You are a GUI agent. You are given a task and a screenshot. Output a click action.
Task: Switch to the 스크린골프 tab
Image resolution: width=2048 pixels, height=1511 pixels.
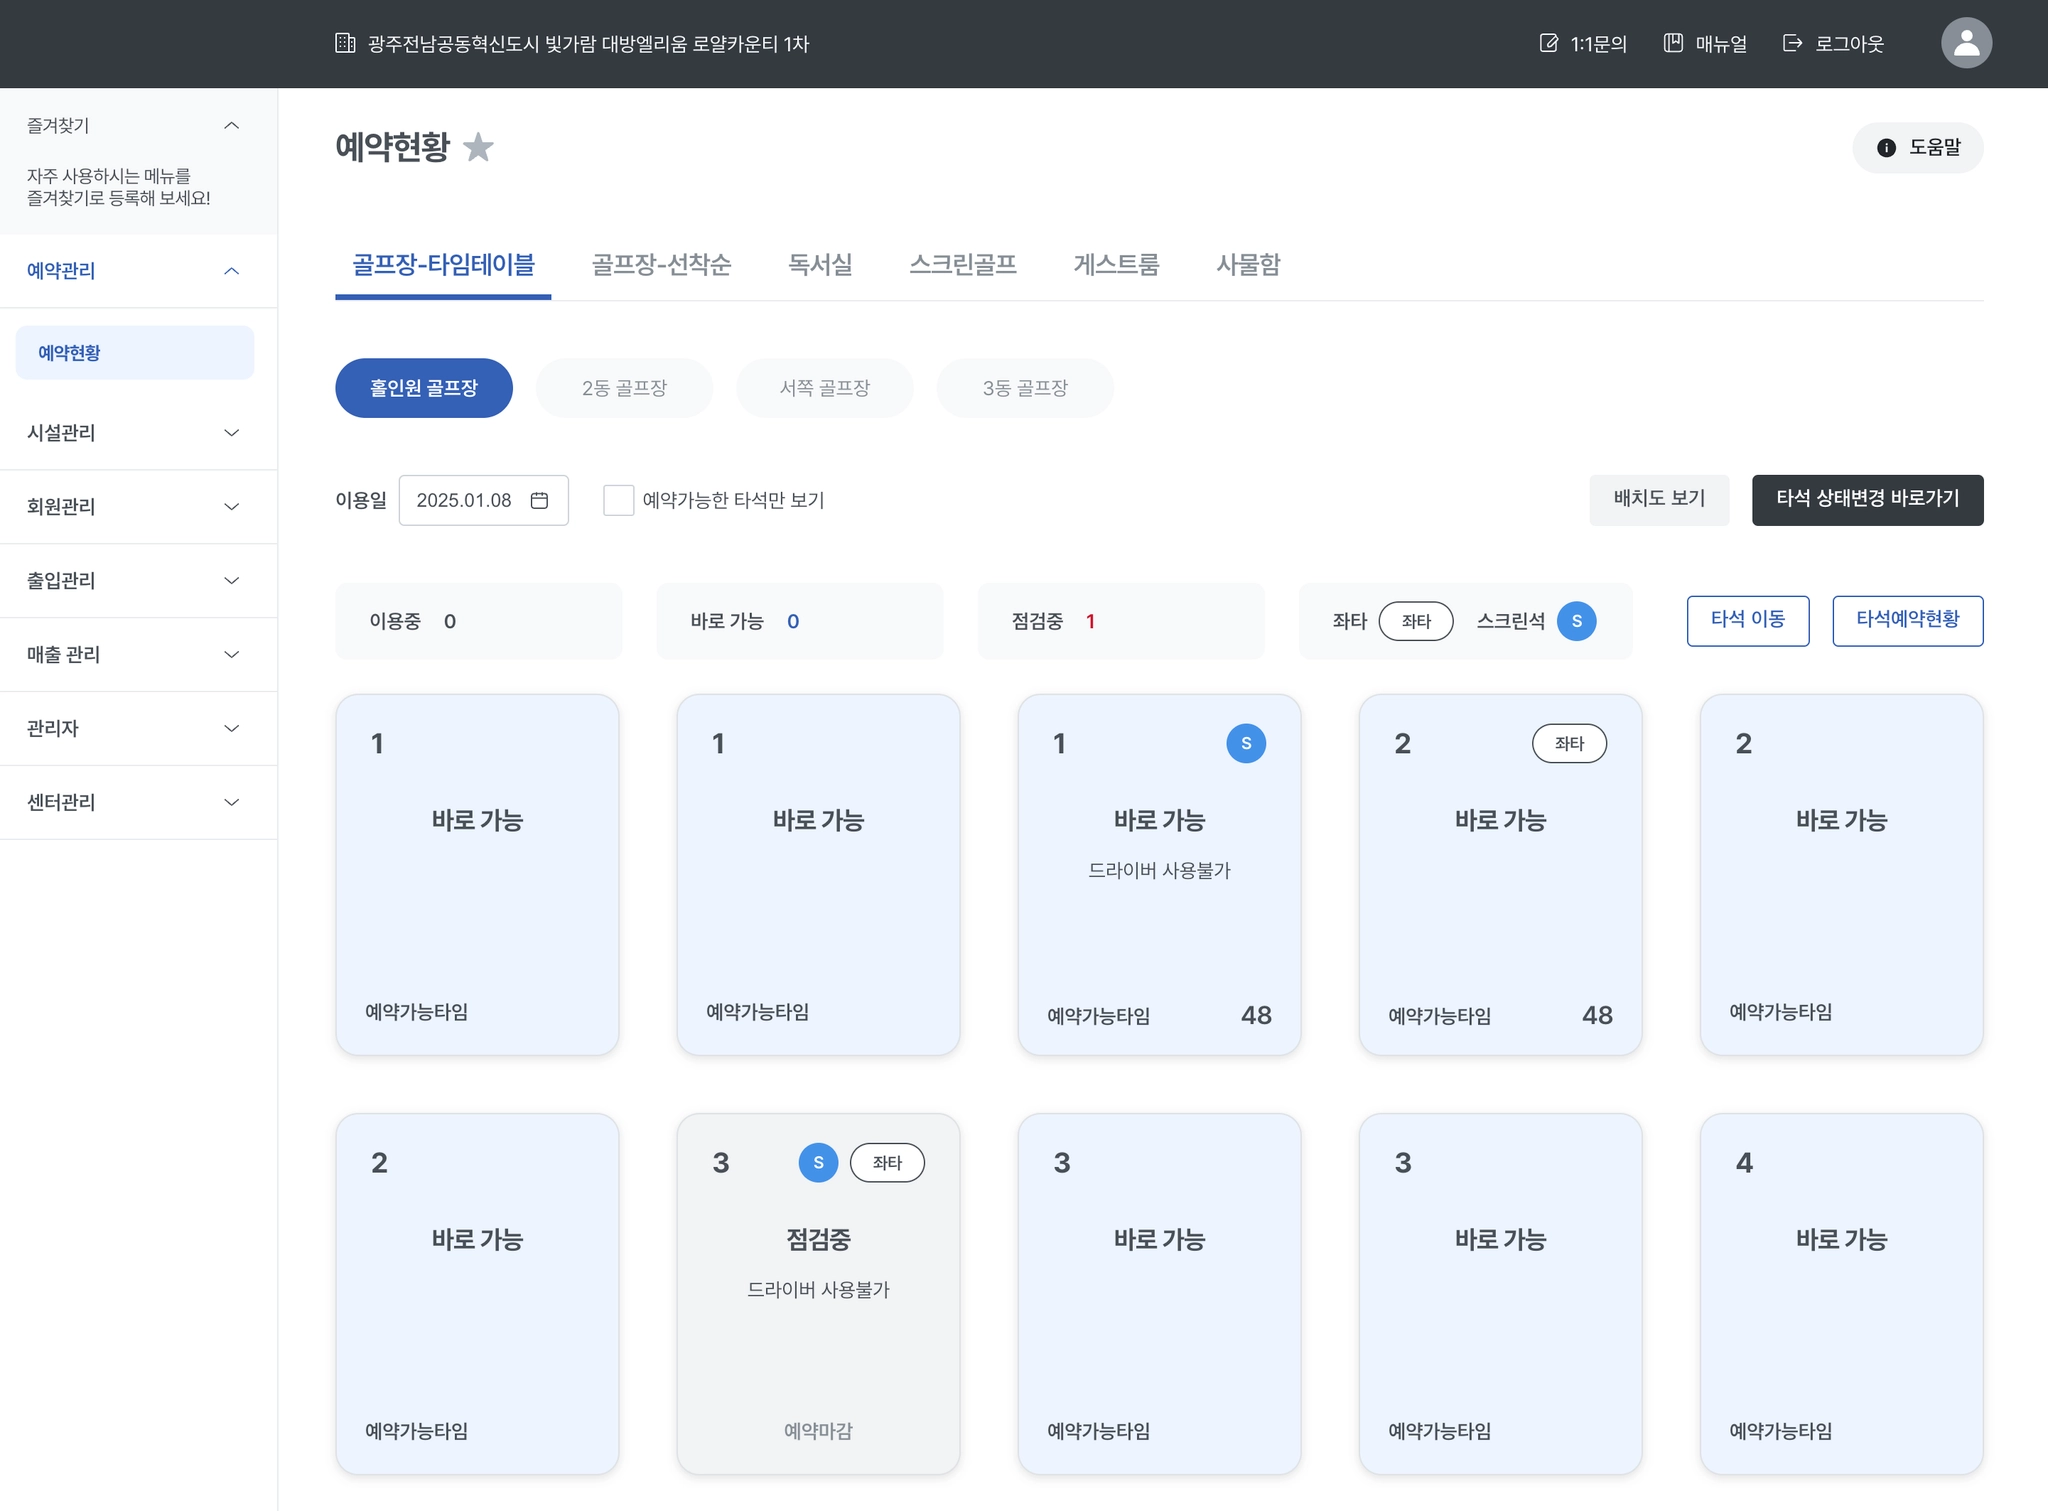tap(962, 264)
